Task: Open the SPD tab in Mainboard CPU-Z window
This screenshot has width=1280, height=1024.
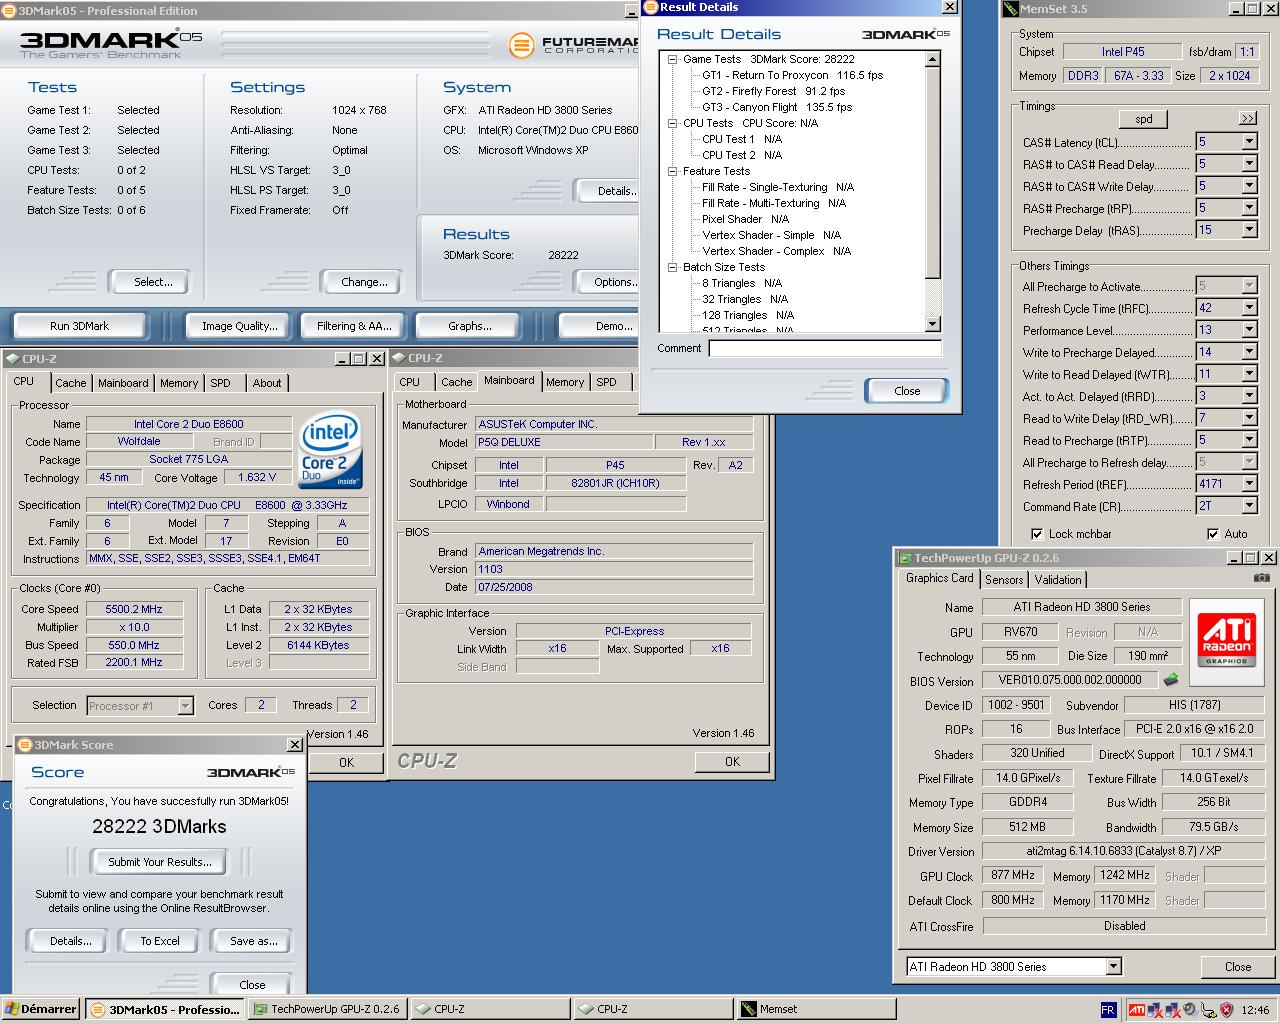Action: [606, 382]
